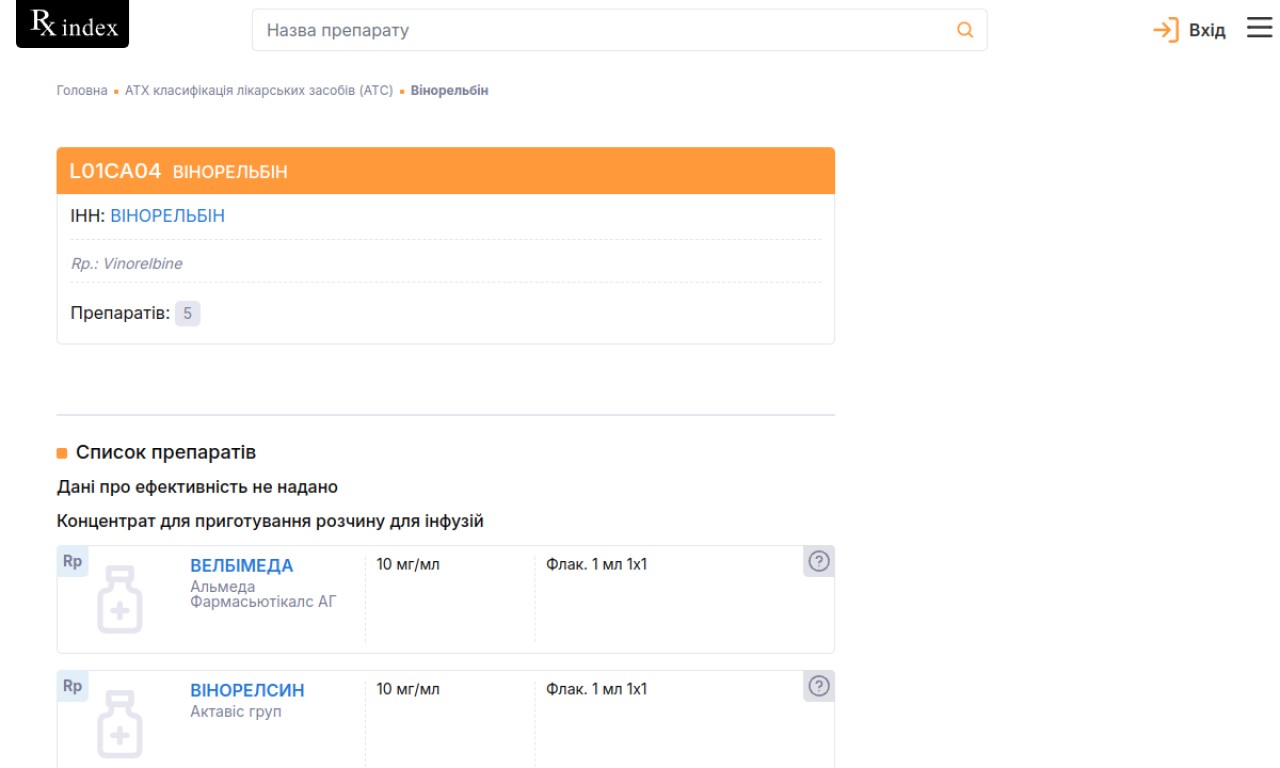The height and width of the screenshot is (768, 1280).
Task: Click Флак. 1 мл 1х1 in ВЕЛБІМЕДА row
Action: click(x=597, y=565)
